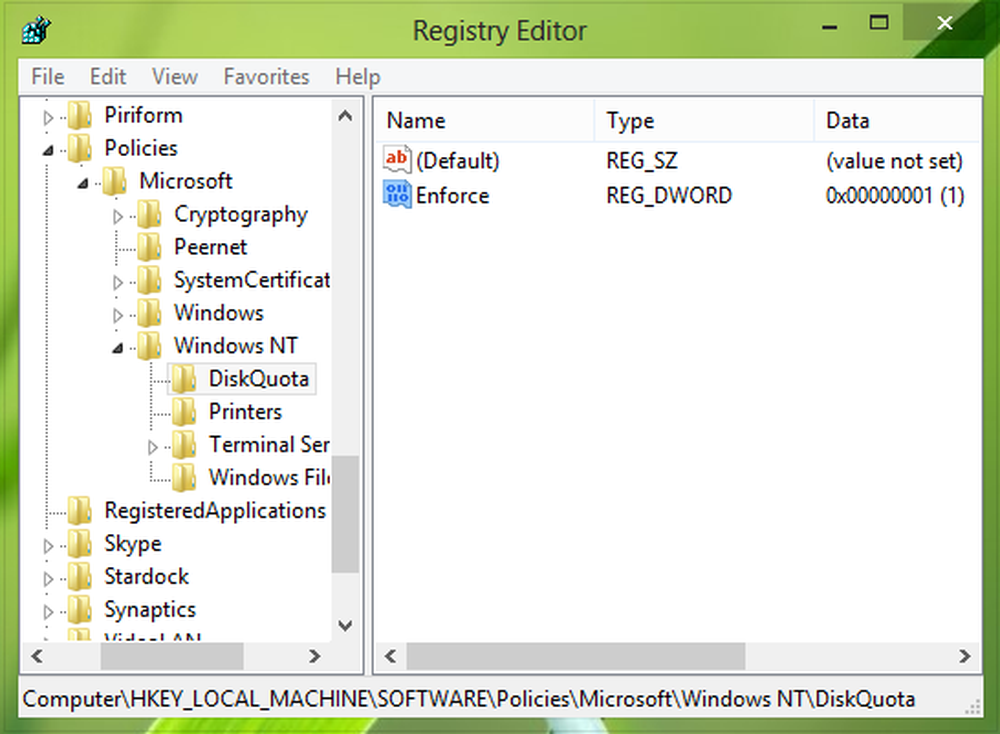Click the tree pane scroll down arrow
The height and width of the screenshot is (734, 1000).
(345, 626)
